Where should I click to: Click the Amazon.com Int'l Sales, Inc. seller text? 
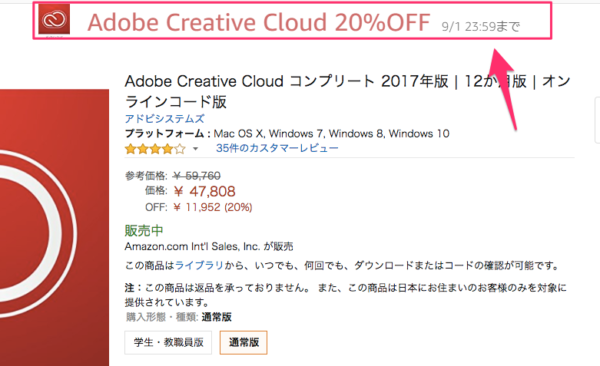192,246
